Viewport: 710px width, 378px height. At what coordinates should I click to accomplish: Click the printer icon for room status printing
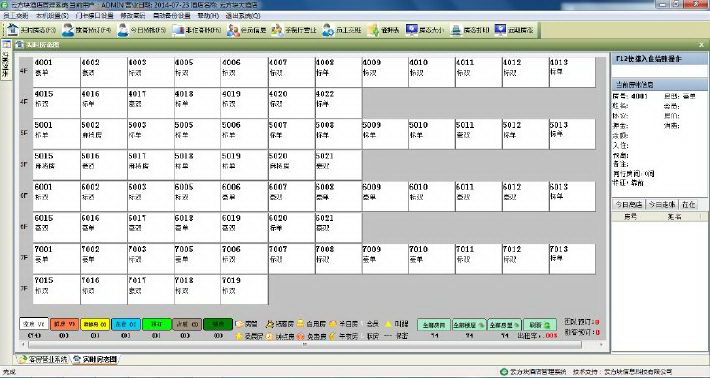tap(456, 30)
